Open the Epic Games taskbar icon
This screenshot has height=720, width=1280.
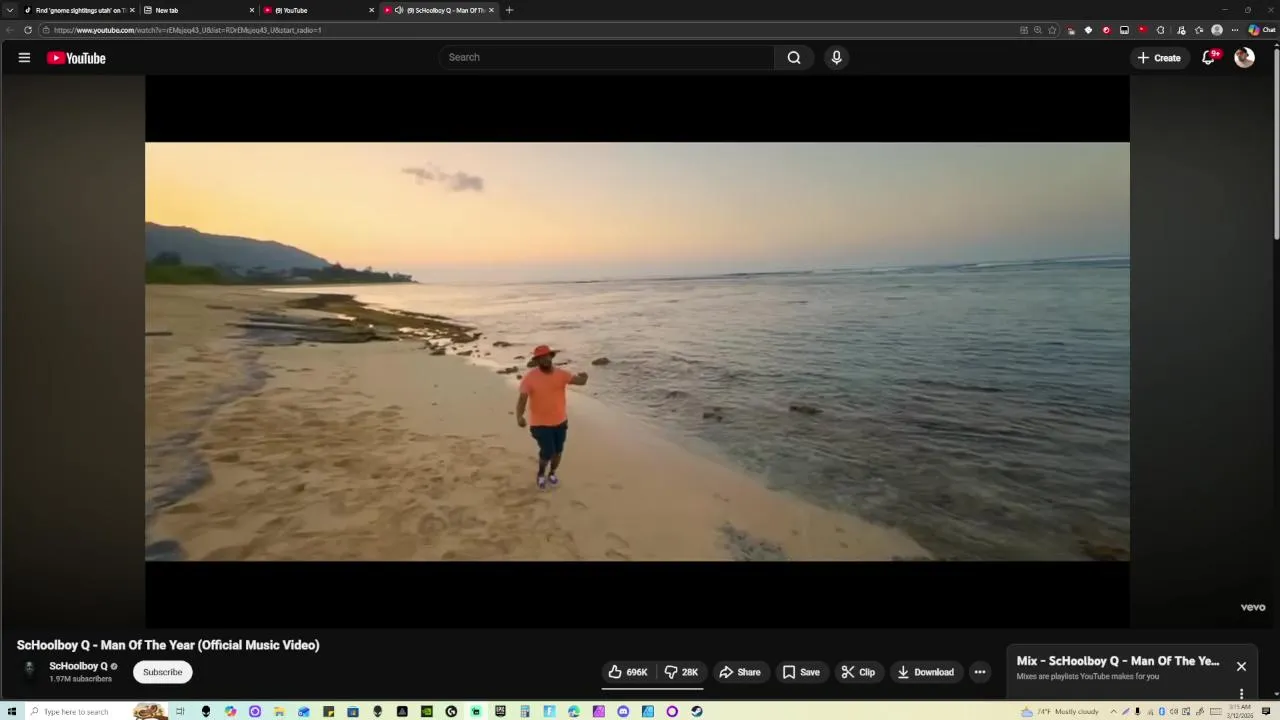coord(500,711)
